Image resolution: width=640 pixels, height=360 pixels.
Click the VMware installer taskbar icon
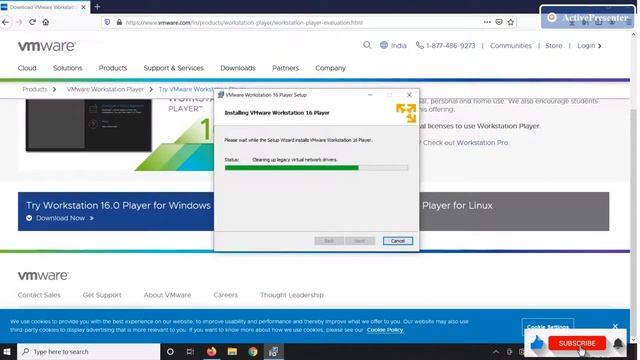click(273, 351)
